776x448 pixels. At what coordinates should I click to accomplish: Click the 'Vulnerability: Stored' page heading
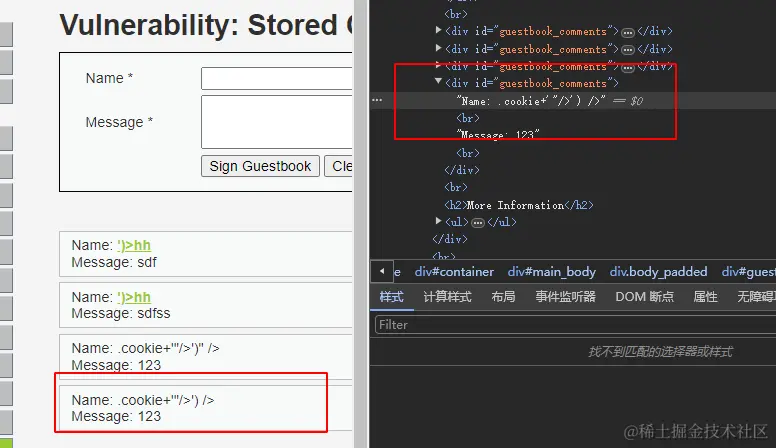click(x=207, y=25)
